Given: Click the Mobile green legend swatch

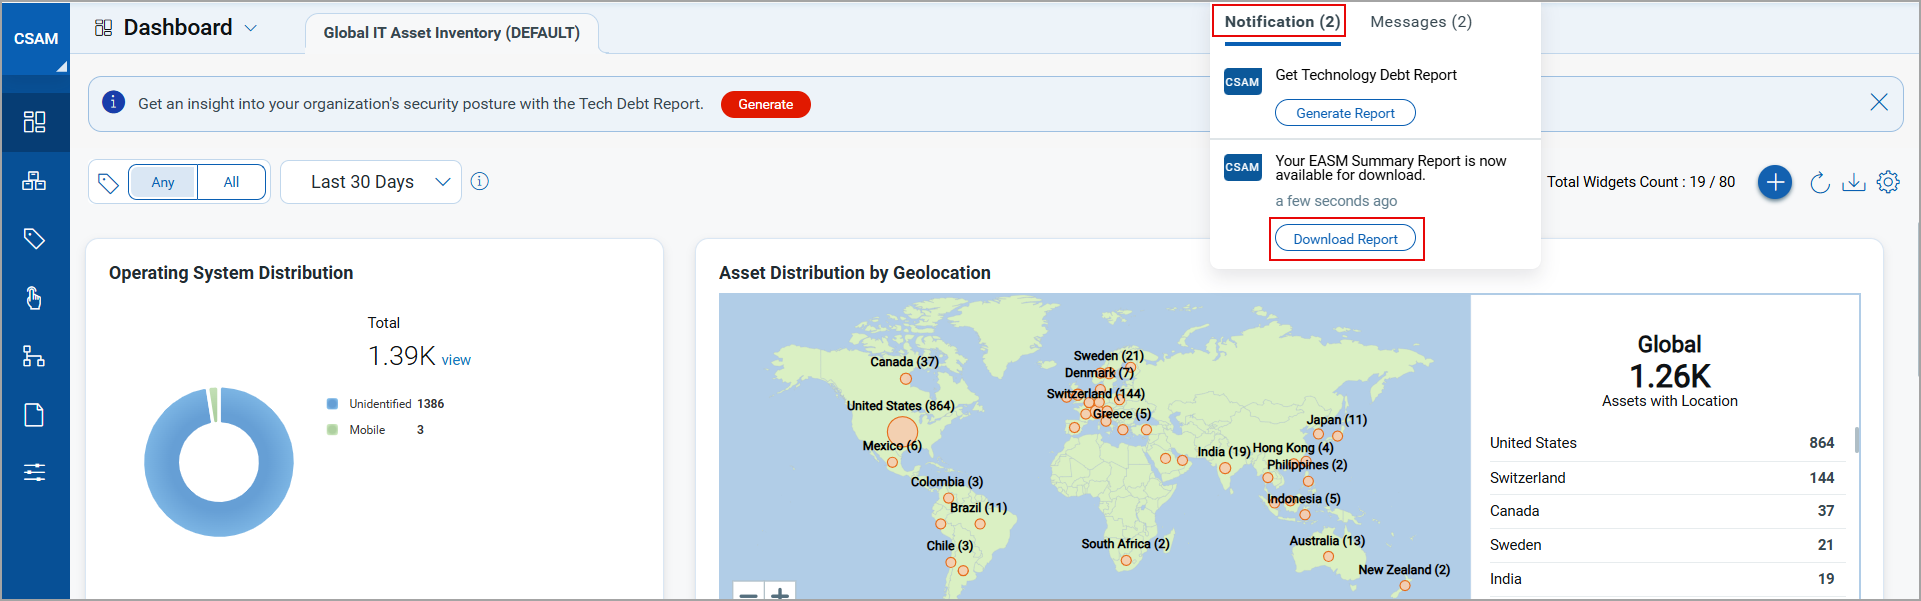Looking at the screenshot, I should coord(332,430).
